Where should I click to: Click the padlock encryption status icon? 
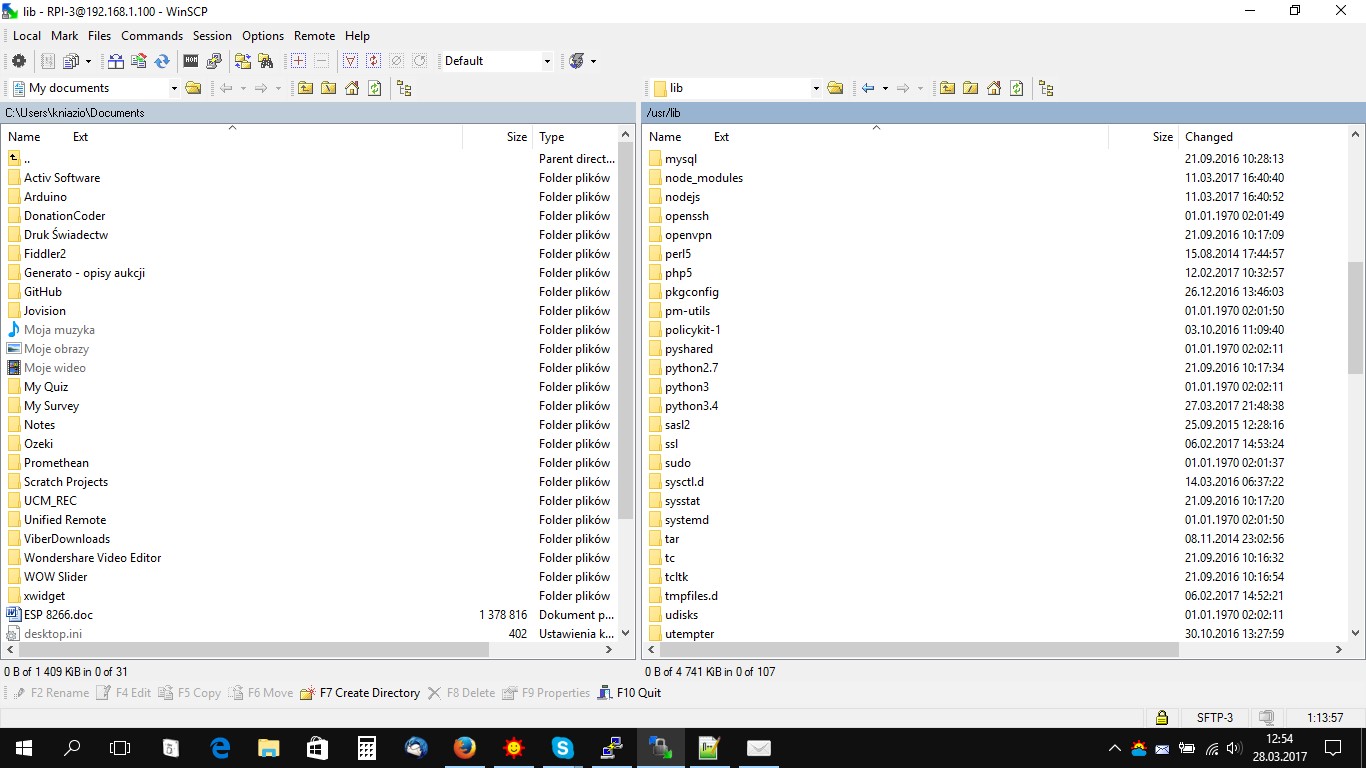[x=1161, y=717]
